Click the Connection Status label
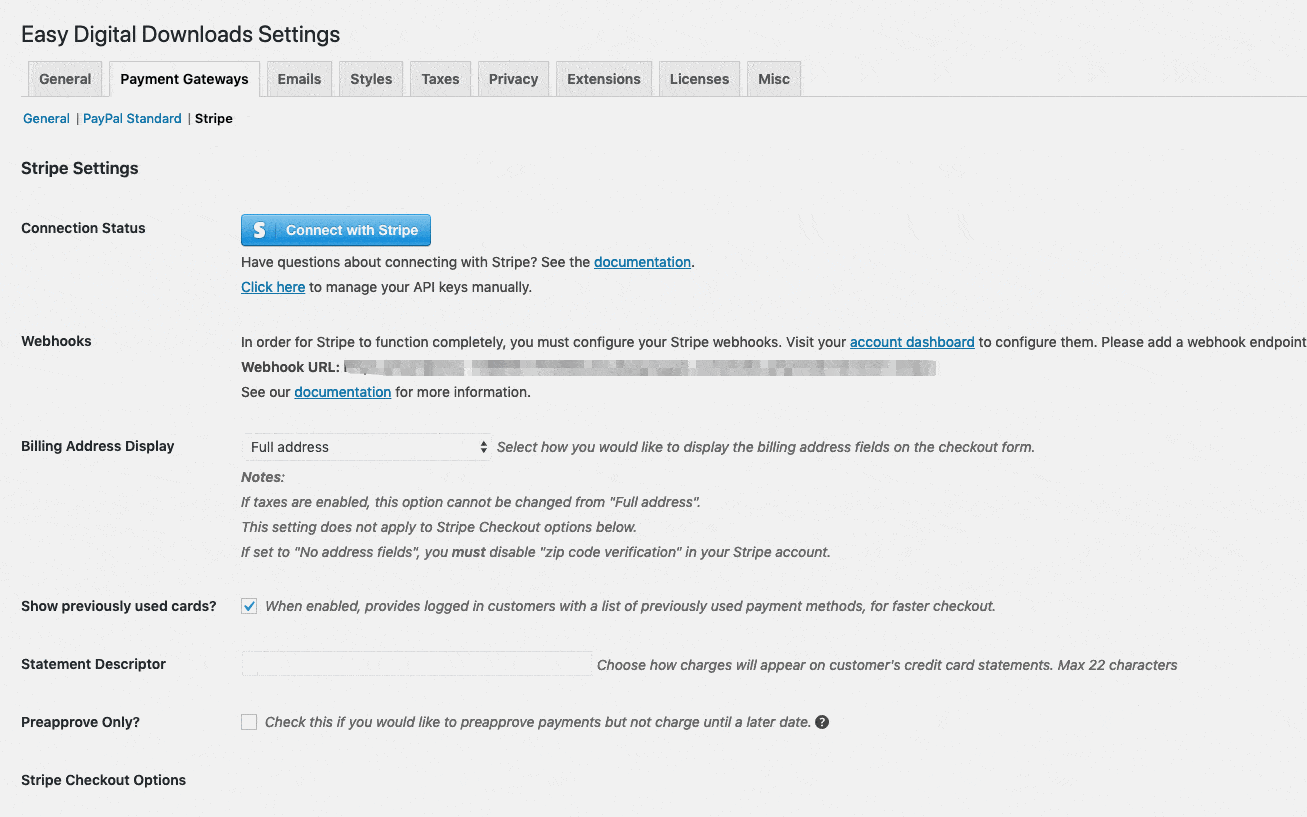The height and width of the screenshot is (817, 1307). (83, 228)
